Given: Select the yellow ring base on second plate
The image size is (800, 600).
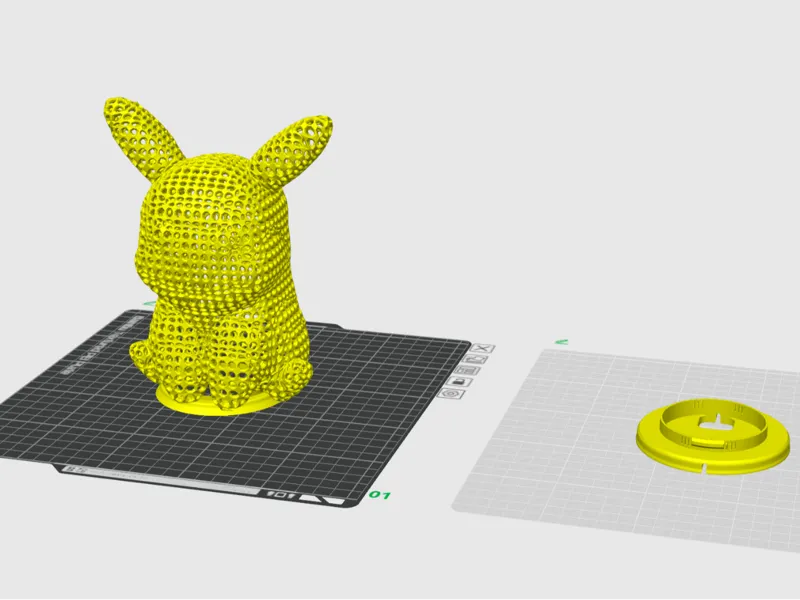Looking at the screenshot, I should click(x=712, y=437).
